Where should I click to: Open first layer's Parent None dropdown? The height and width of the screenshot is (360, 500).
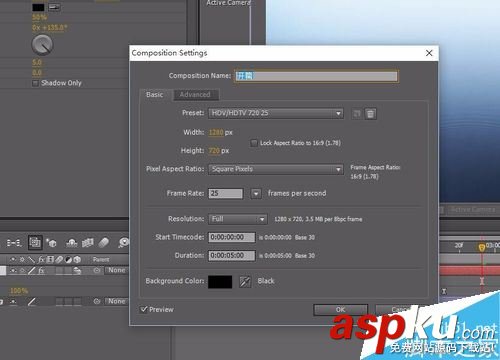117,270
